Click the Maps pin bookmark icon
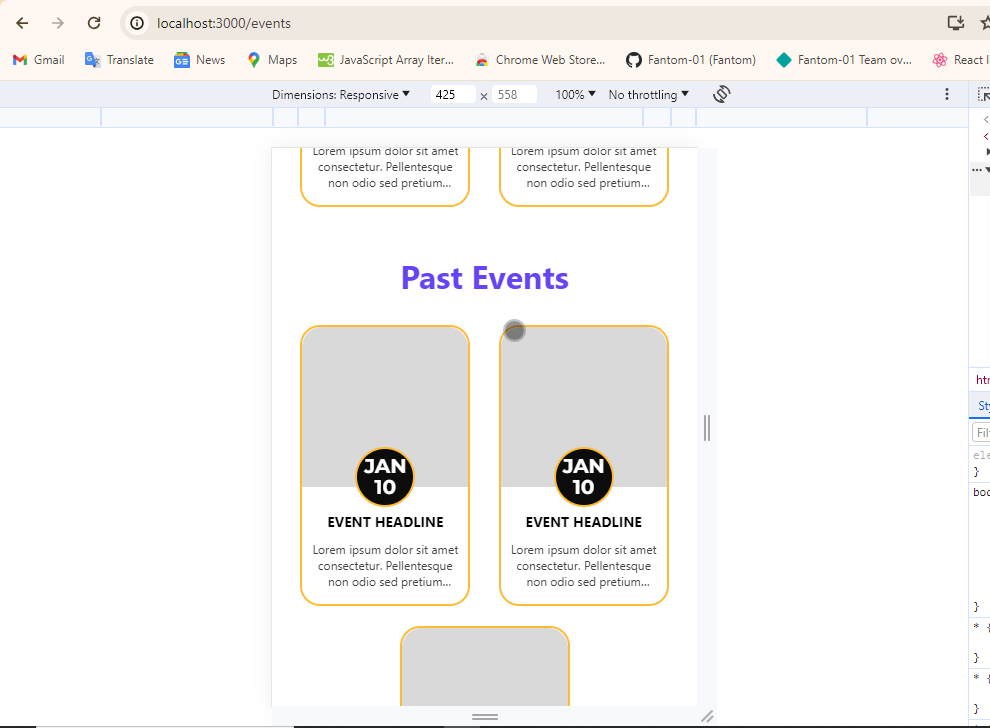The image size is (990, 728). (254, 60)
